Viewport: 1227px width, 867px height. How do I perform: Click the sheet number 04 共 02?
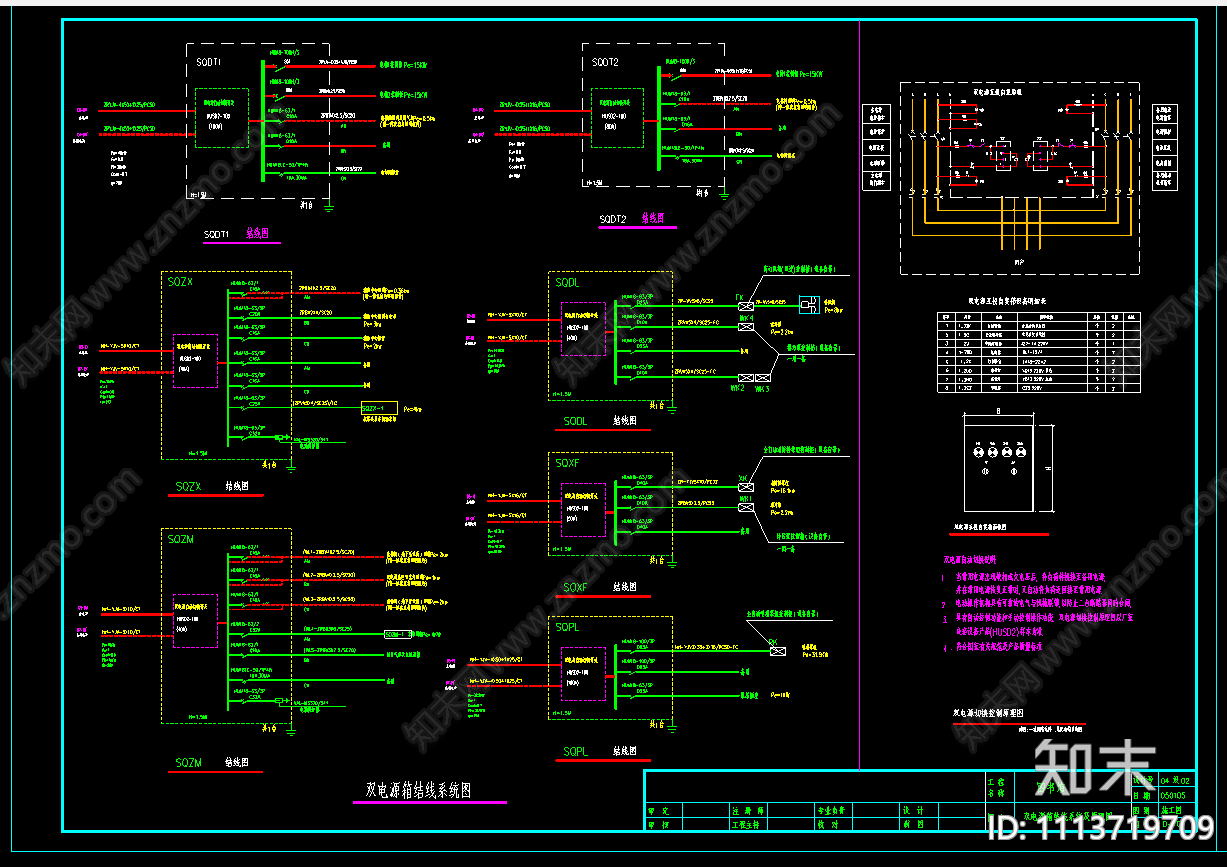coord(1174,780)
